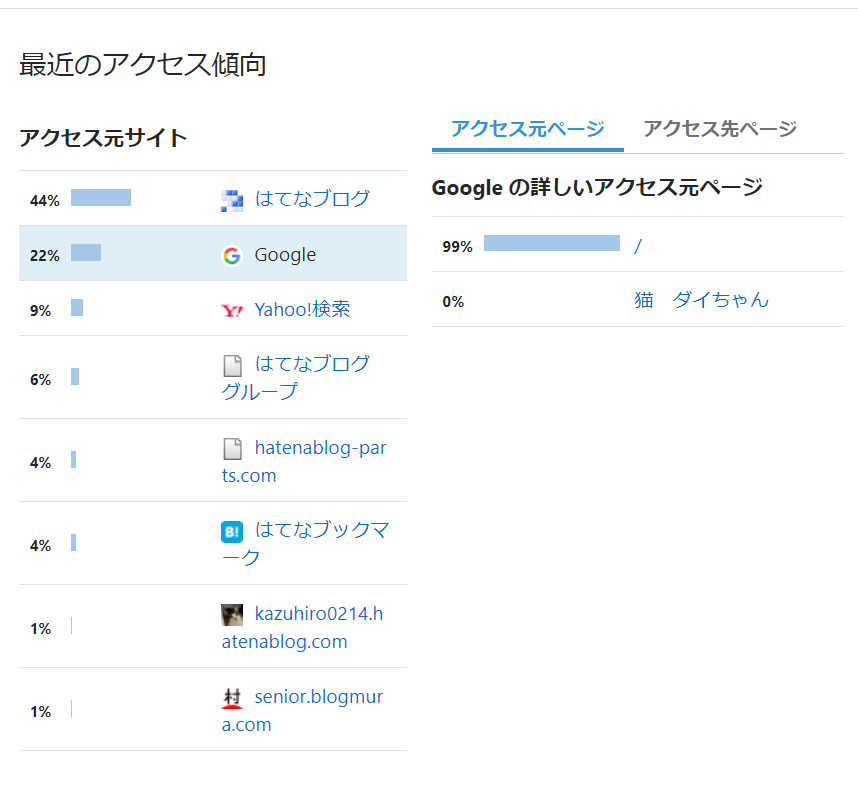Click the 44% bar for はてなブログ

(x=101, y=198)
